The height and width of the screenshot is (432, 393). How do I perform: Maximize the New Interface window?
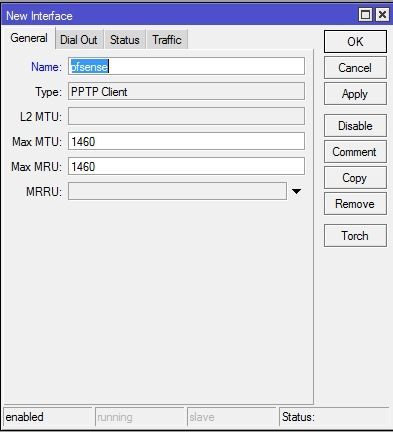pos(366,15)
